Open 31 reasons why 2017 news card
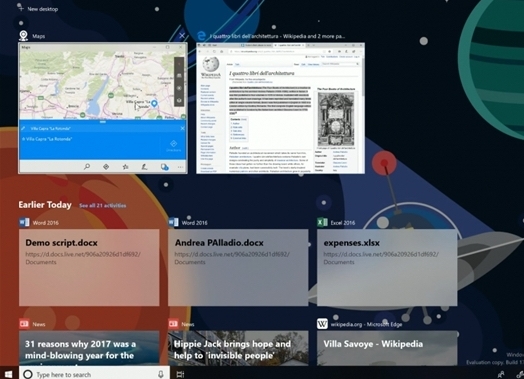Screen dimensions: 524x379 tap(89, 348)
